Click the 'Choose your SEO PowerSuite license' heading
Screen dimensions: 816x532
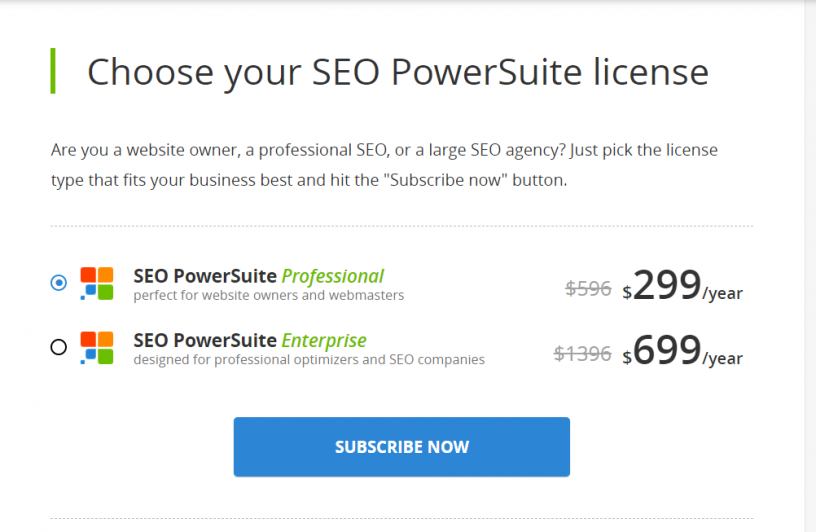click(398, 72)
